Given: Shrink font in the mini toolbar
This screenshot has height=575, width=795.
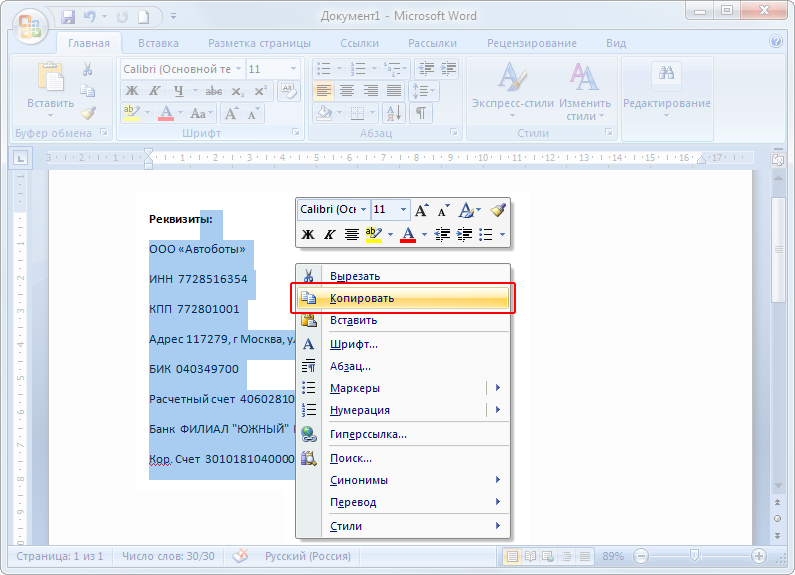Looking at the screenshot, I should coord(443,210).
